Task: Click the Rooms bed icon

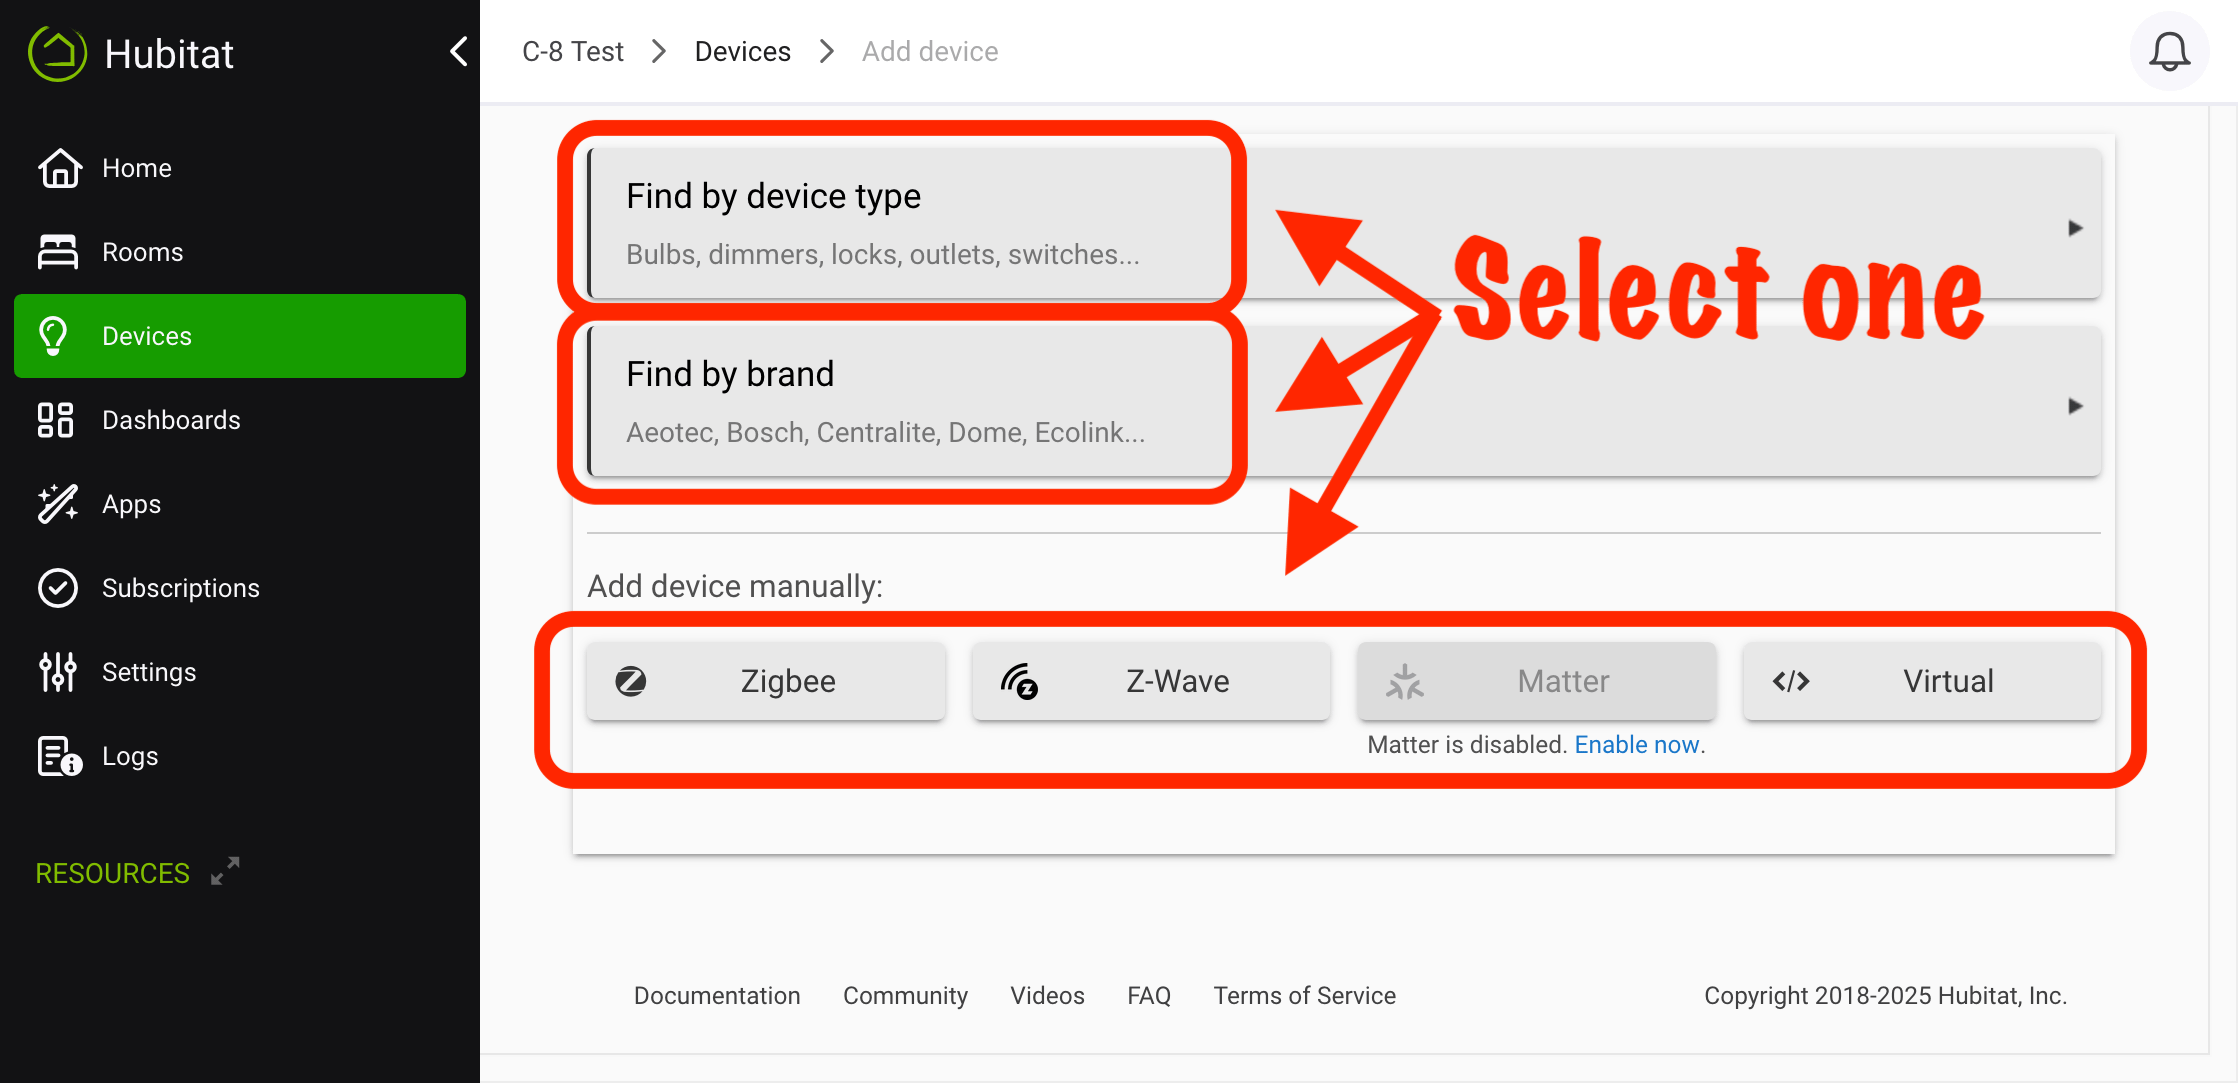Action: pos(58,252)
